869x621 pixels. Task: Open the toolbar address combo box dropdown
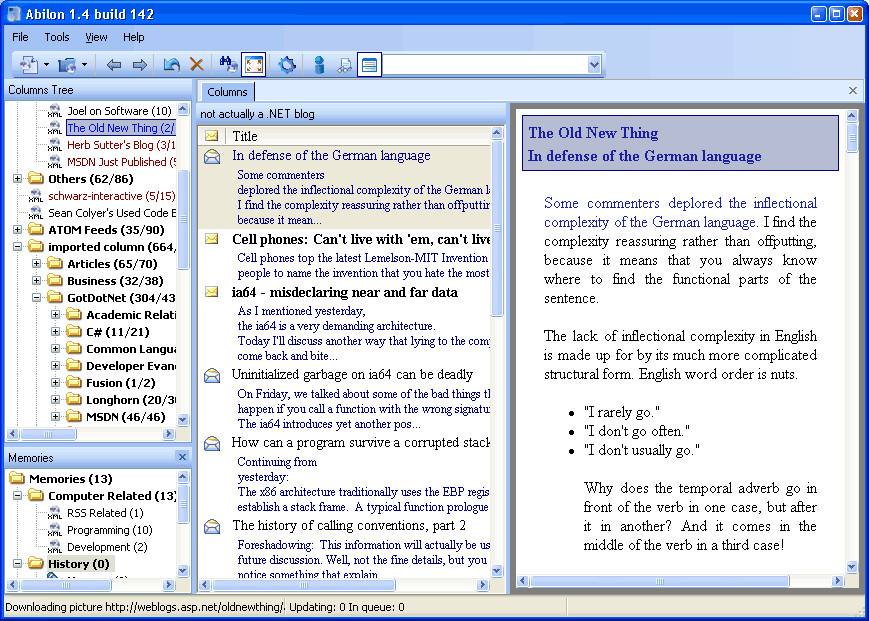(x=594, y=65)
